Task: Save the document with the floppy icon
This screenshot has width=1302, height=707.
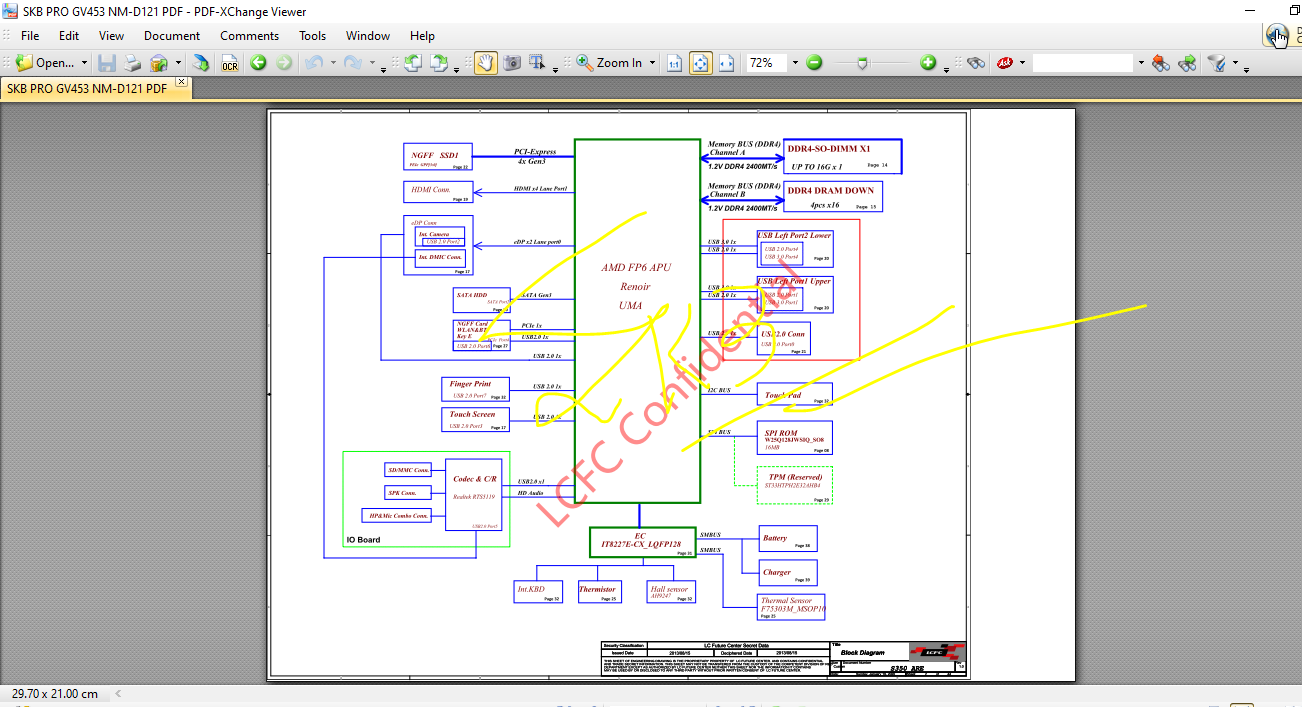Action: [x=107, y=62]
